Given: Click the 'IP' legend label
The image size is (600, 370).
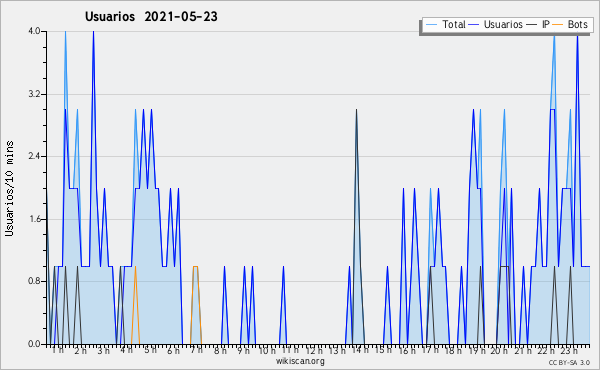Looking at the screenshot, I should (546, 24).
